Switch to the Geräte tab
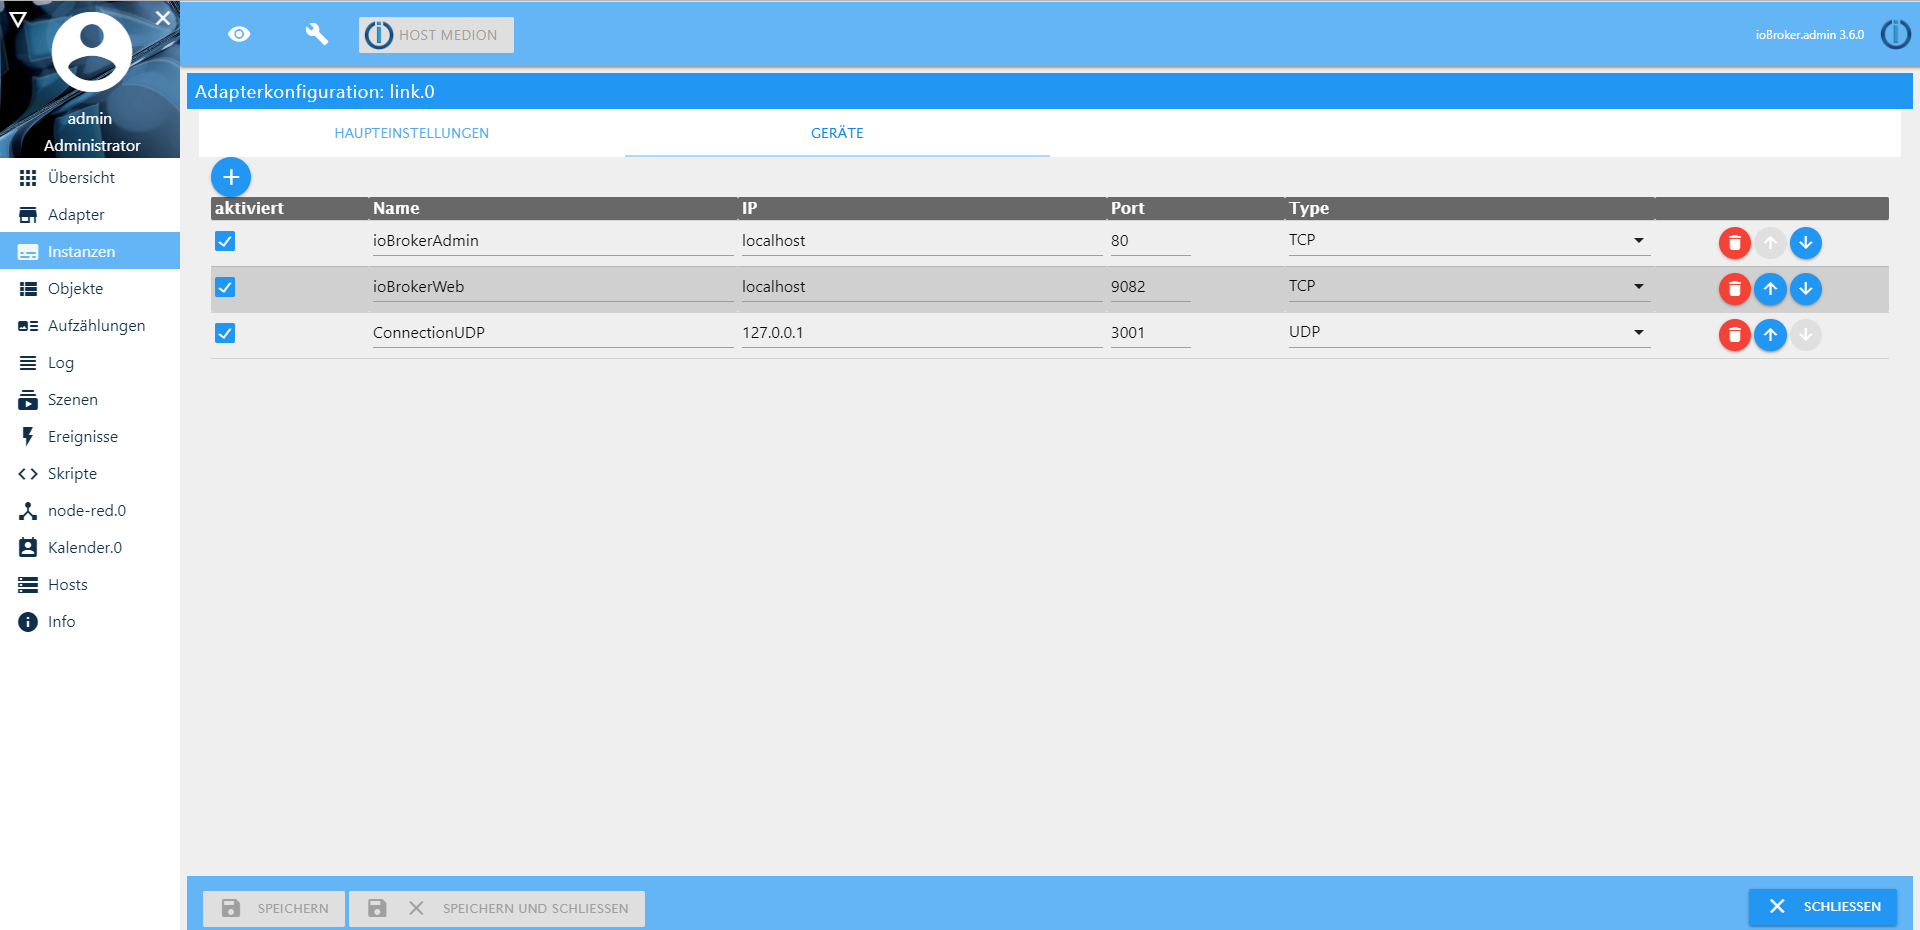1920x930 pixels. click(x=837, y=133)
